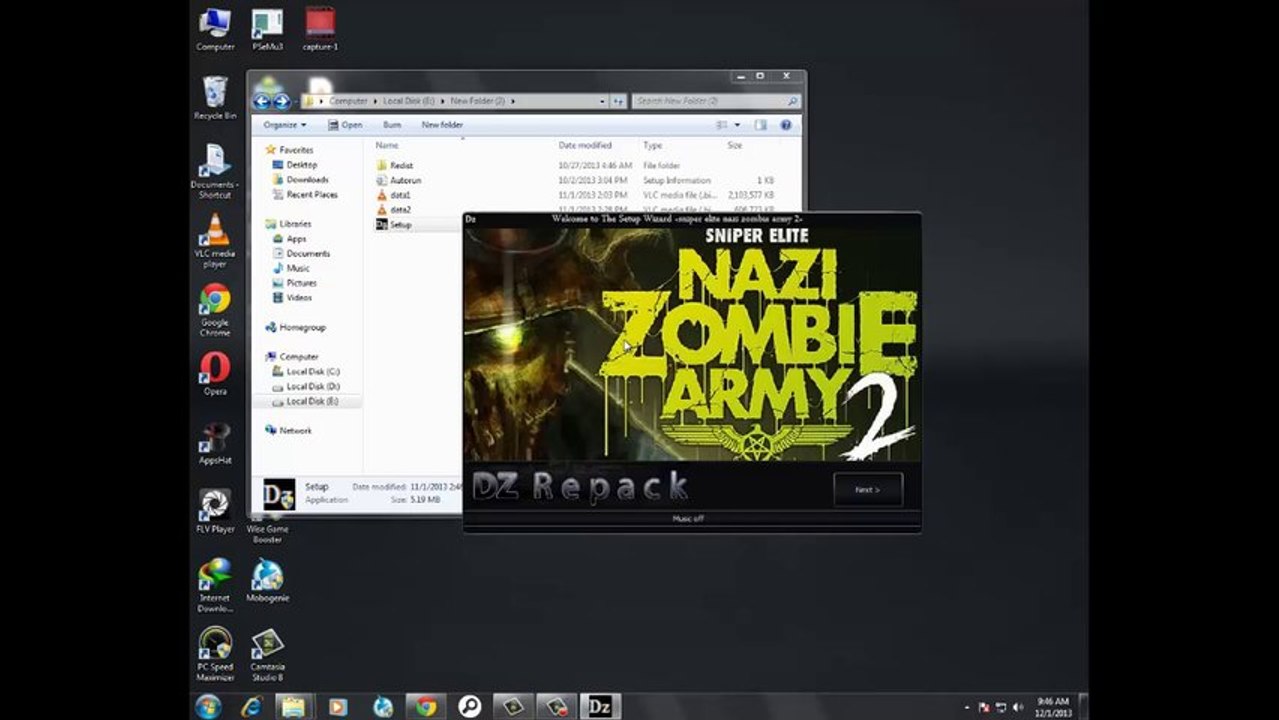The height and width of the screenshot is (720, 1279).
Task: Select the data1 file
Action: tap(400, 195)
